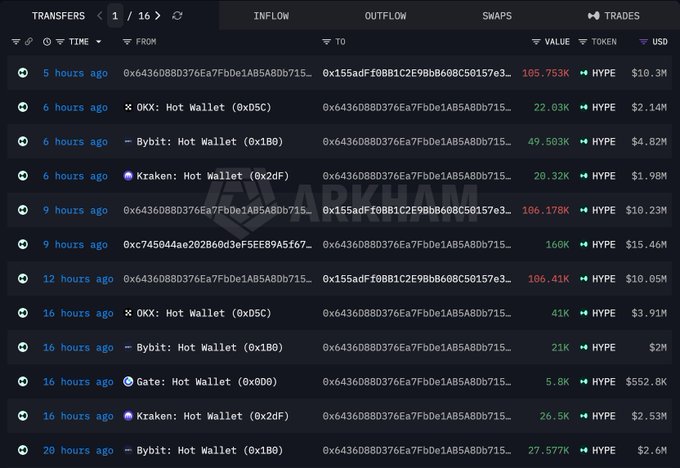Open the USD column filter

pos(644,42)
